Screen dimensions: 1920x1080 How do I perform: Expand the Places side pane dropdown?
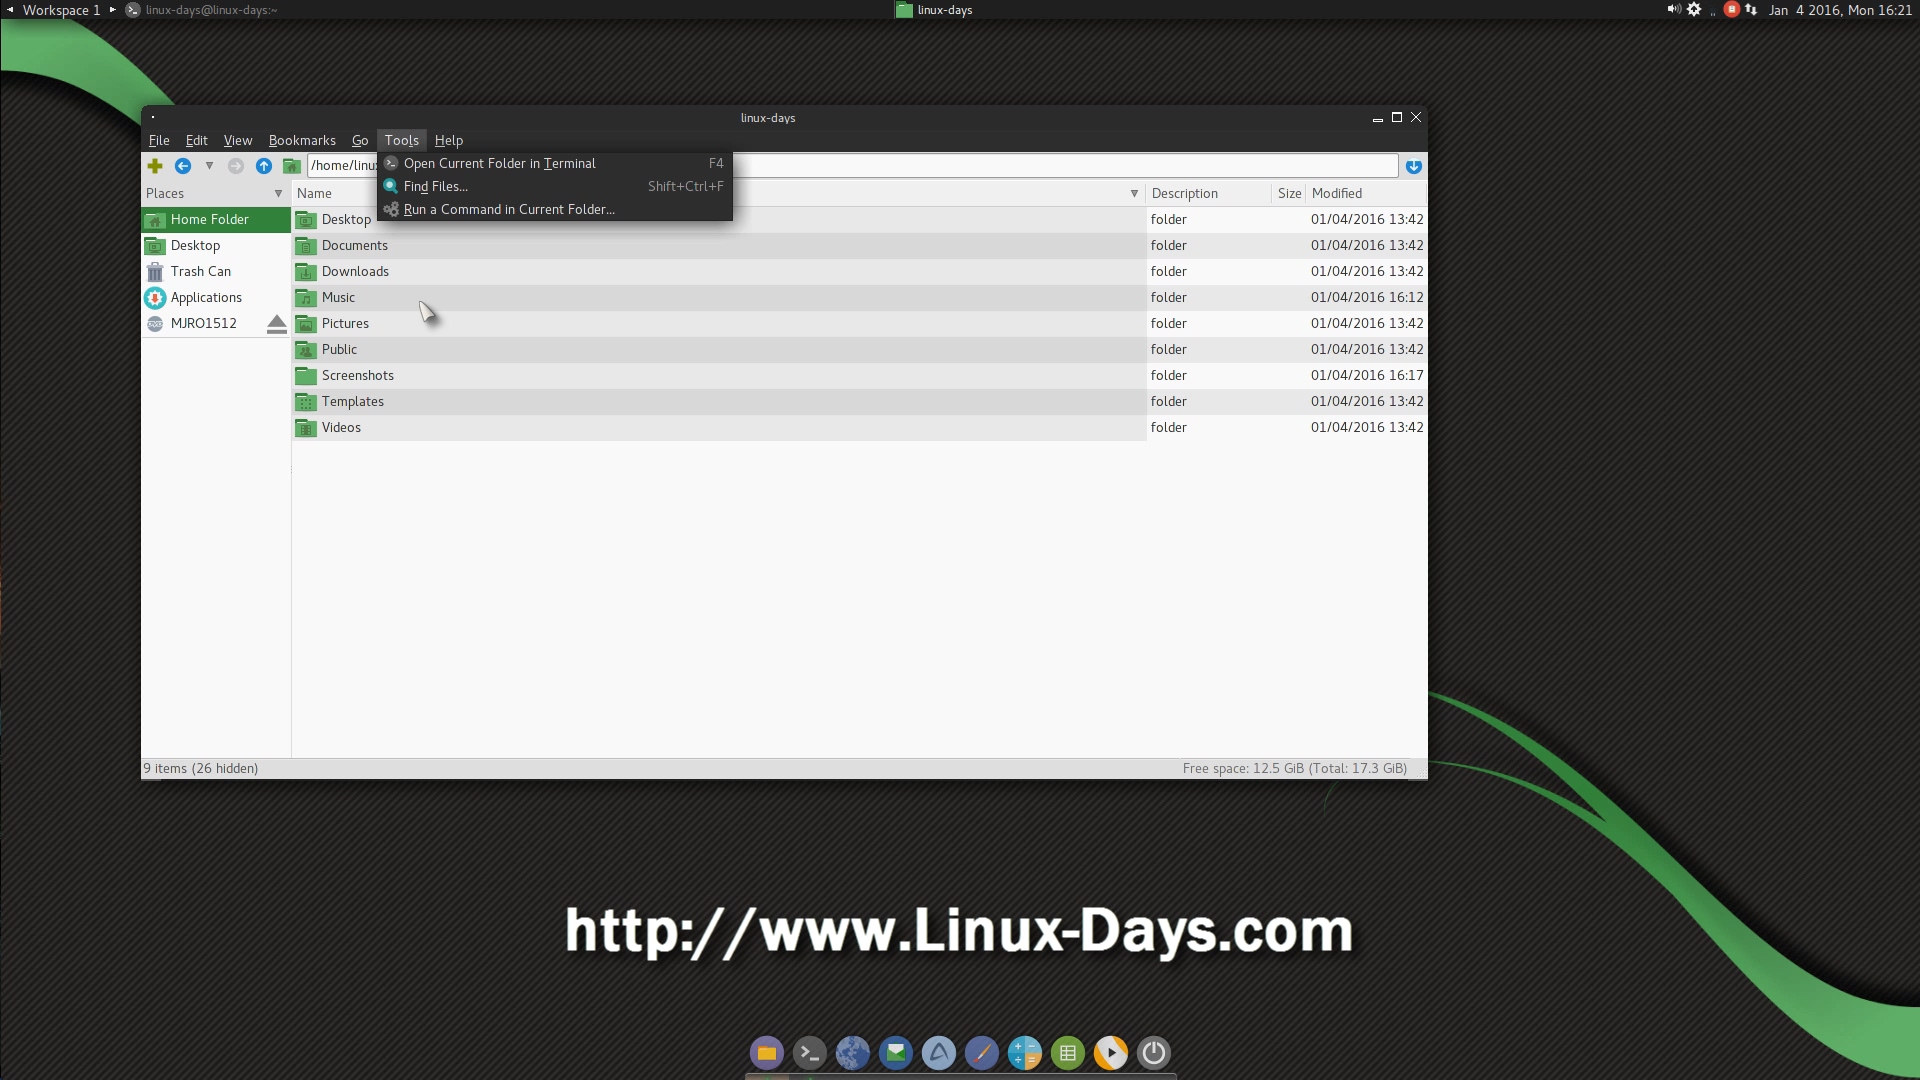click(x=278, y=193)
